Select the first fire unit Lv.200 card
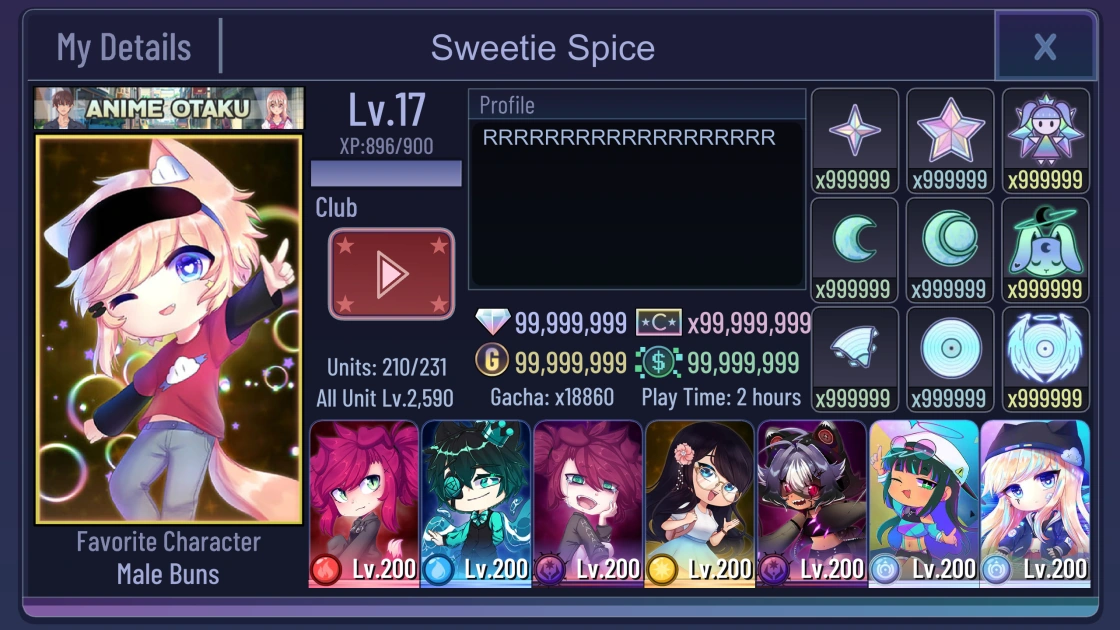The width and height of the screenshot is (1120, 630). click(x=364, y=504)
